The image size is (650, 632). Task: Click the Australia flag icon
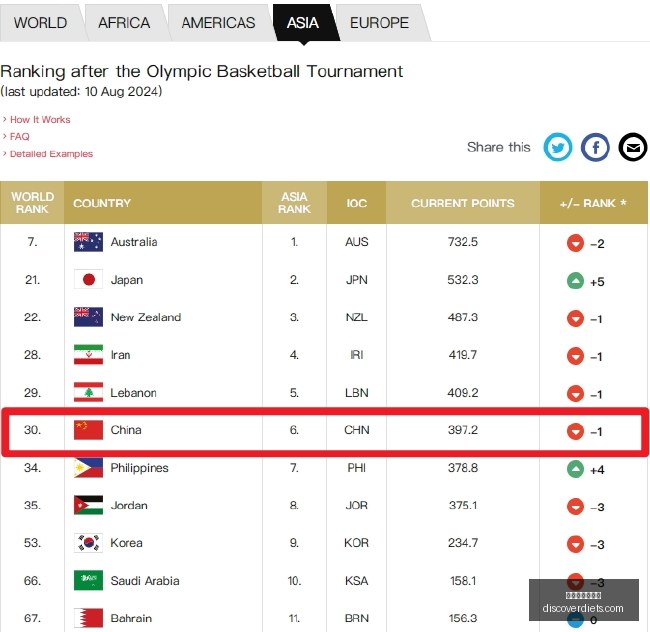pos(88,242)
